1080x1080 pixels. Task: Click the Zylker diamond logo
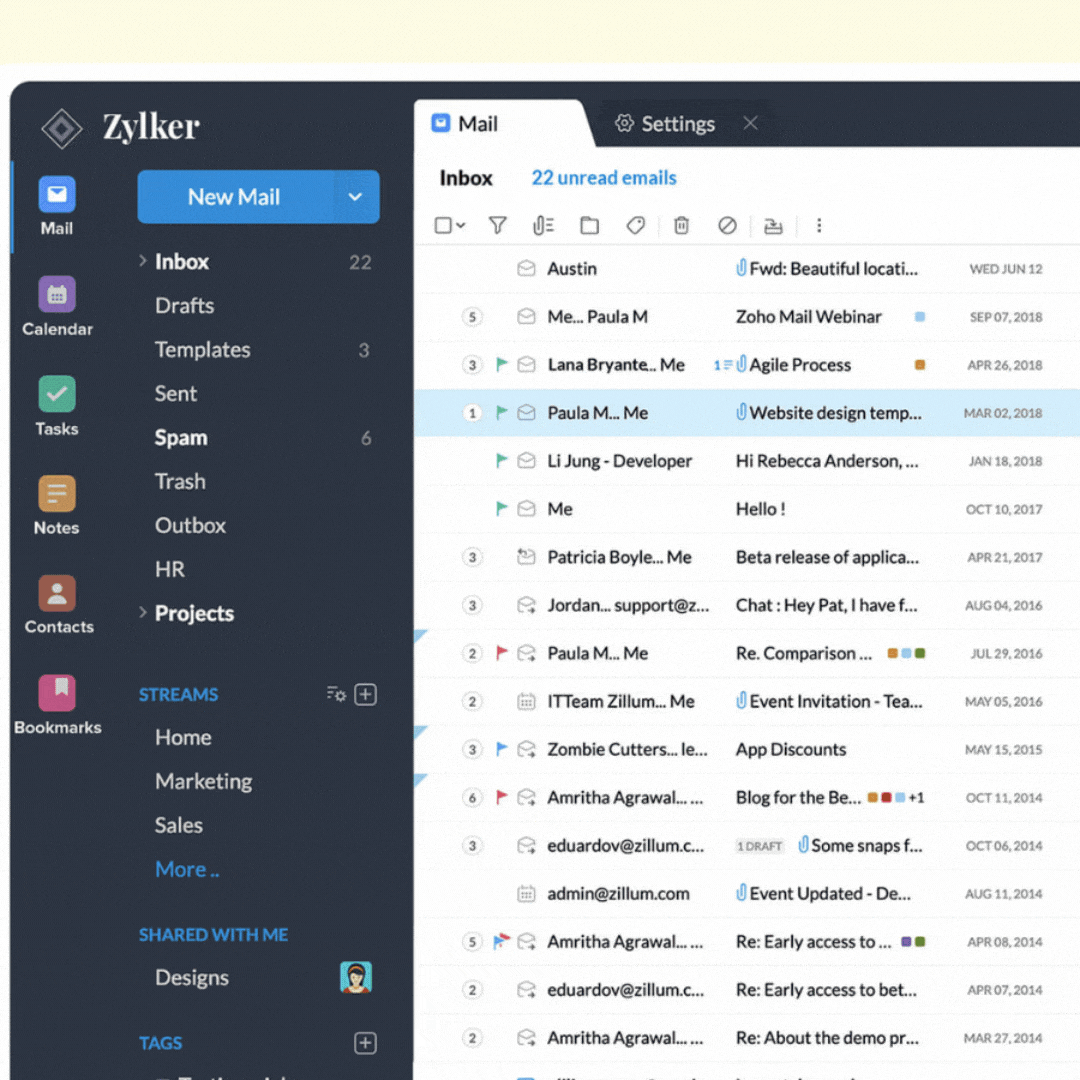(x=62, y=128)
